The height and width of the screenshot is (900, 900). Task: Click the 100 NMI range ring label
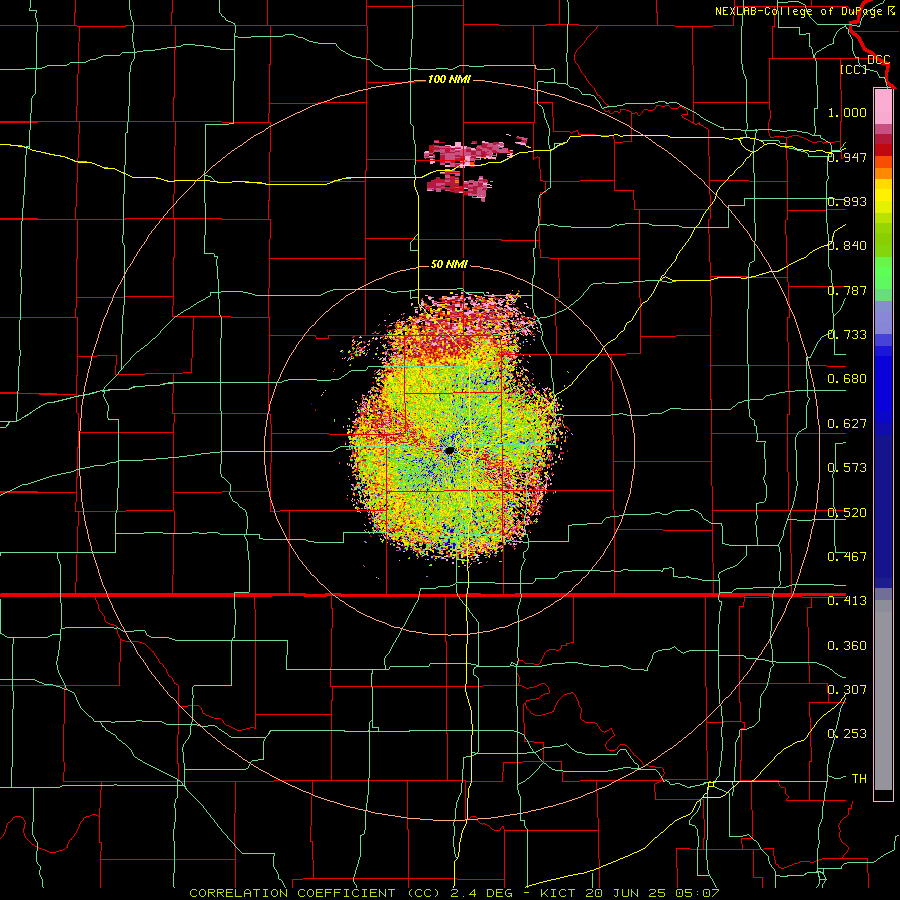(x=449, y=79)
